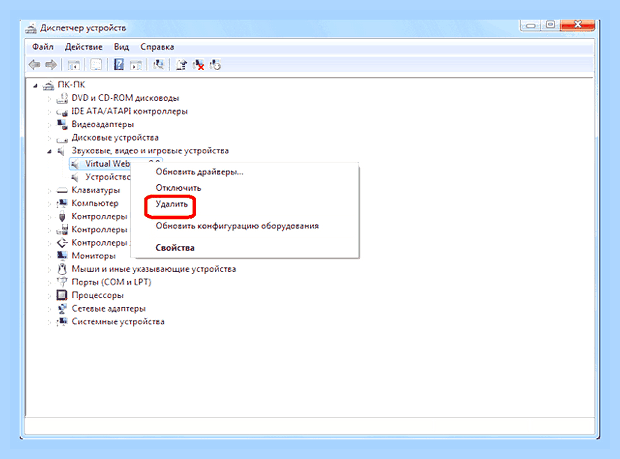Select the ПК-ПК computer name label

click(71, 85)
